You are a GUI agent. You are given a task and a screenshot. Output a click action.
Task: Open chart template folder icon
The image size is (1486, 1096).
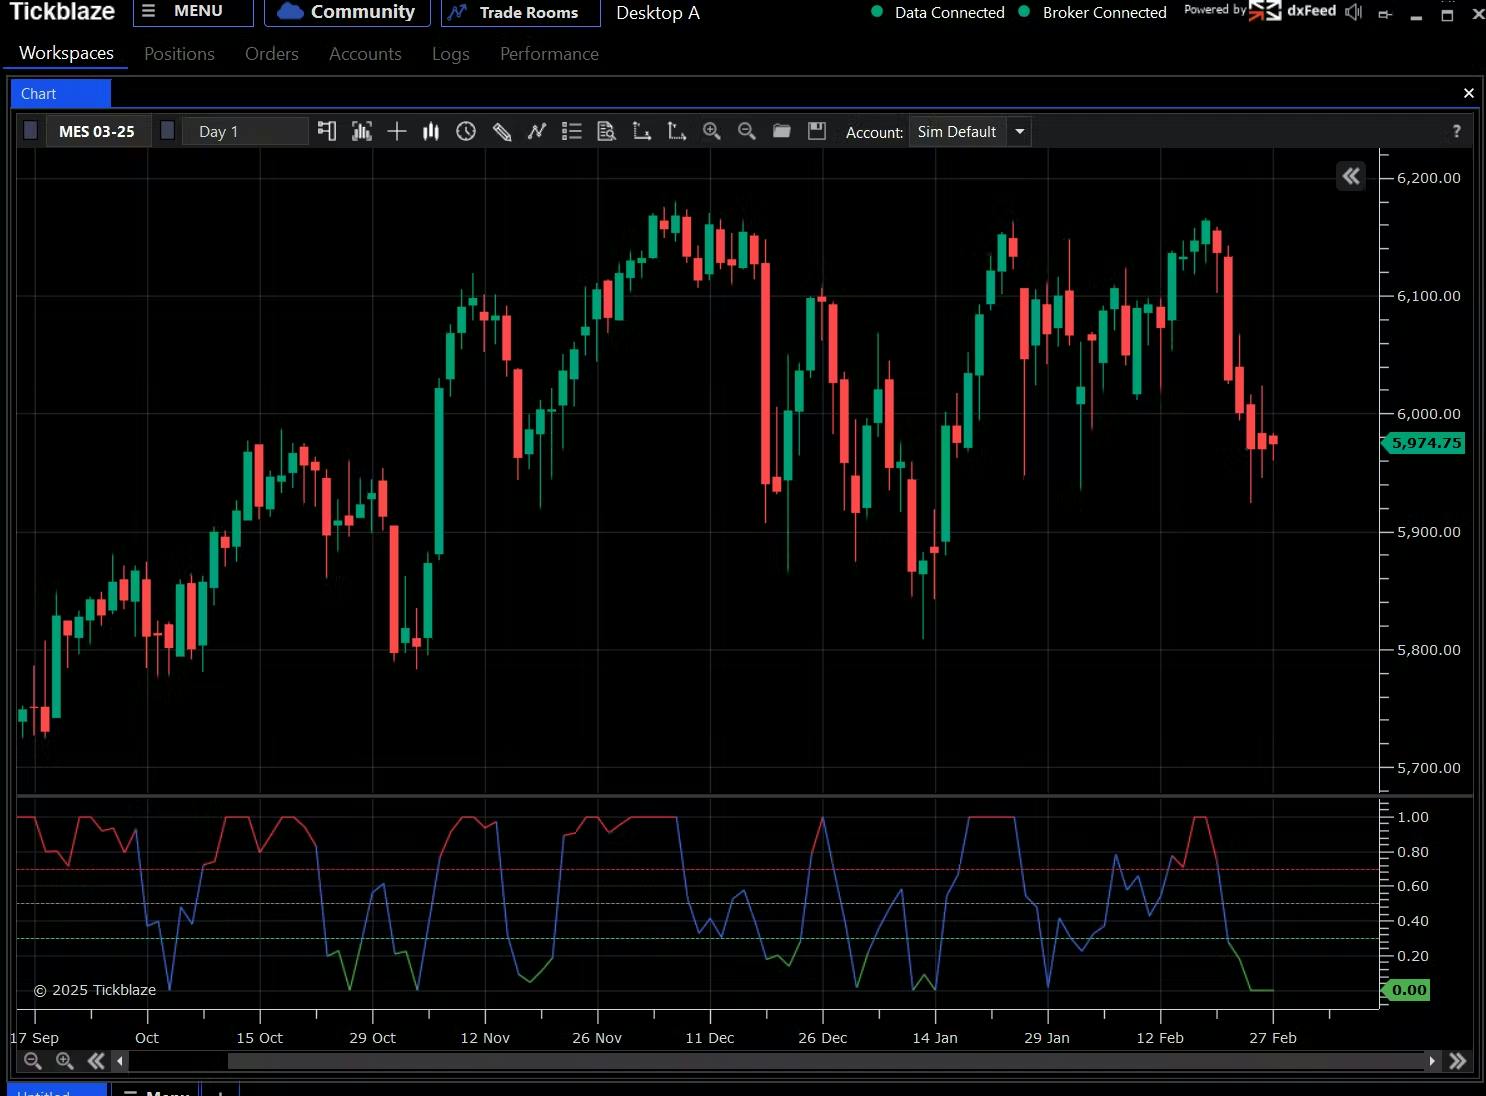[x=782, y=131]
